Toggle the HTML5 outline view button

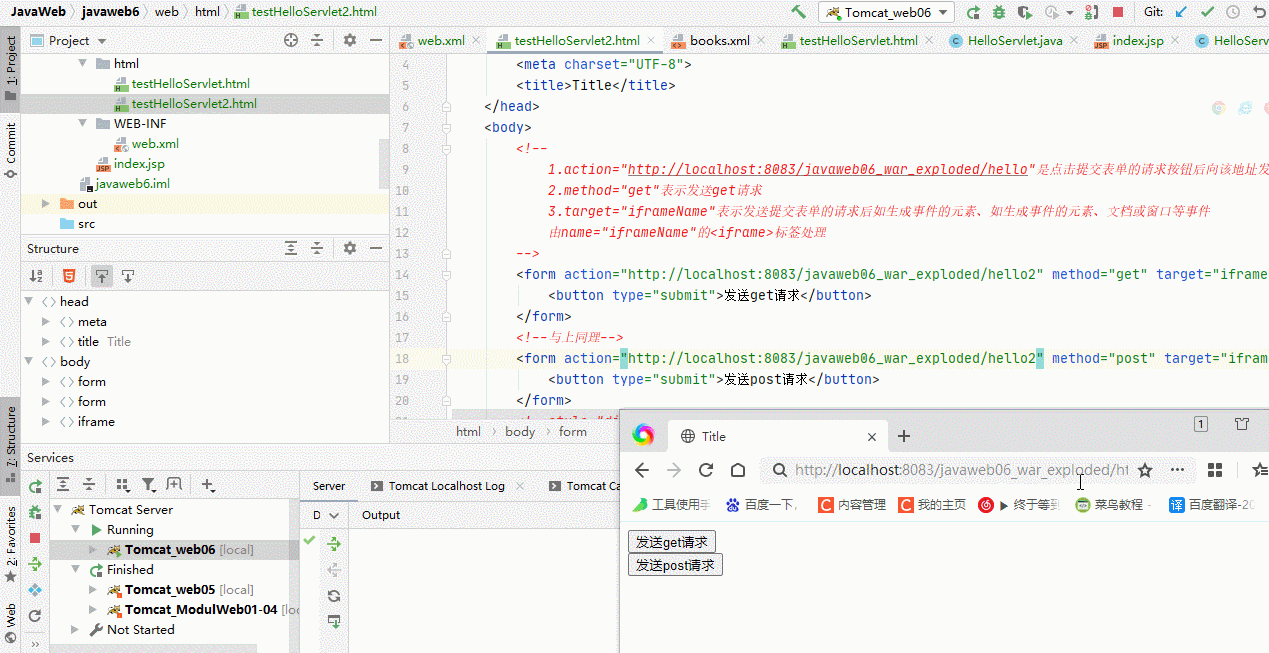tap(69, 276)
